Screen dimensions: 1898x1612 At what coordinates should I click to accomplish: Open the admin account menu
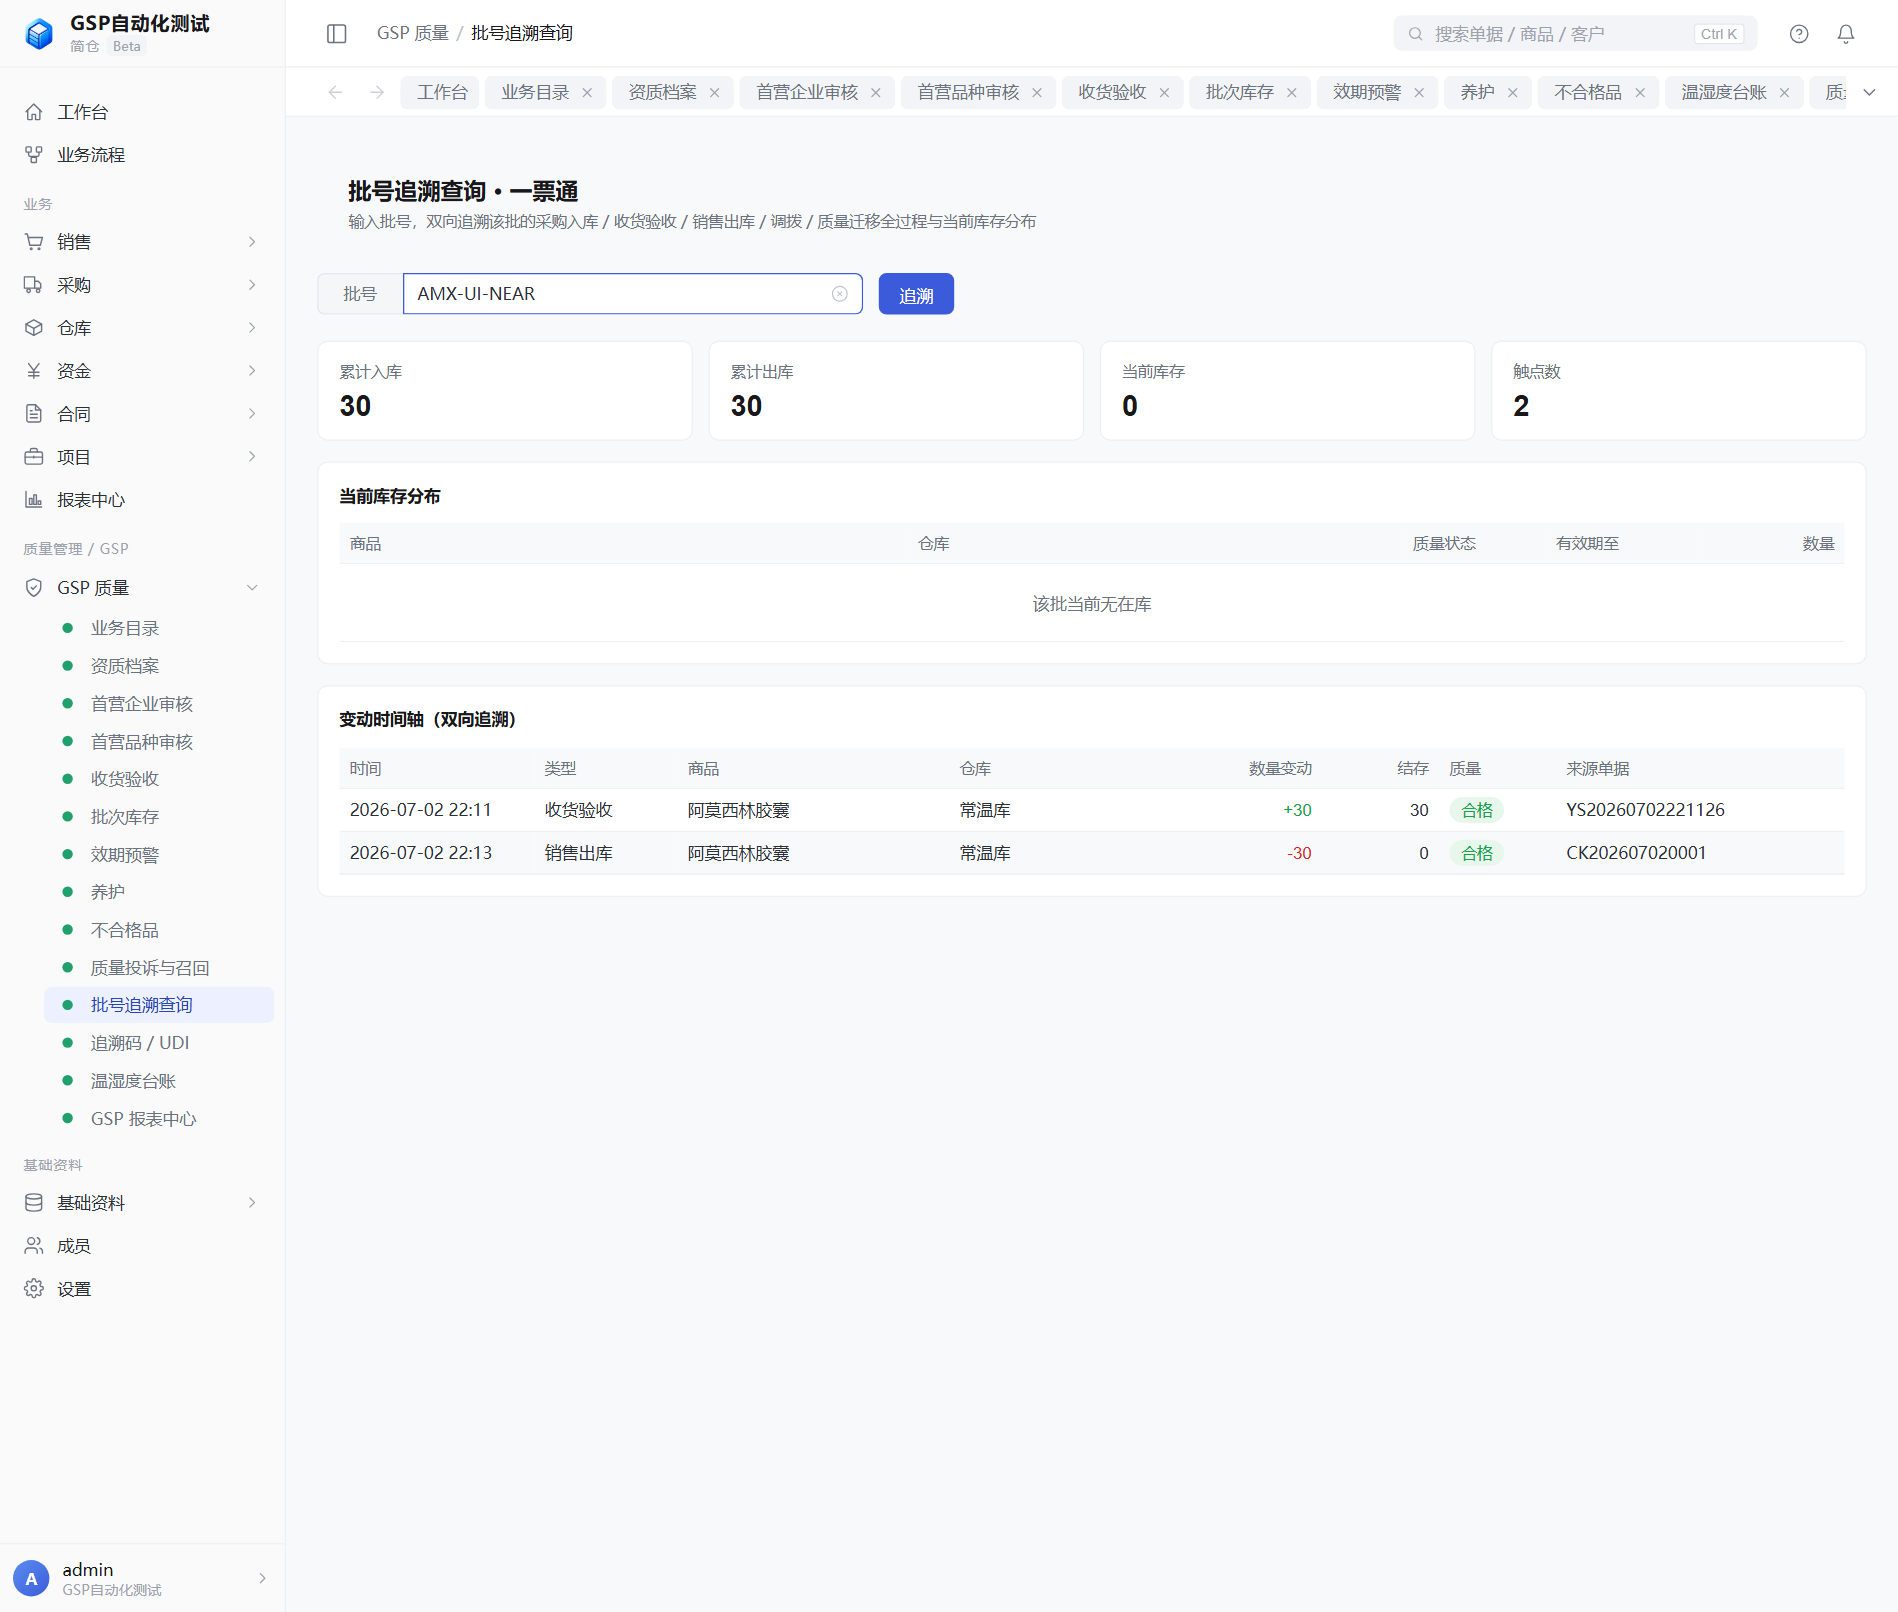tap(140, 1579)
